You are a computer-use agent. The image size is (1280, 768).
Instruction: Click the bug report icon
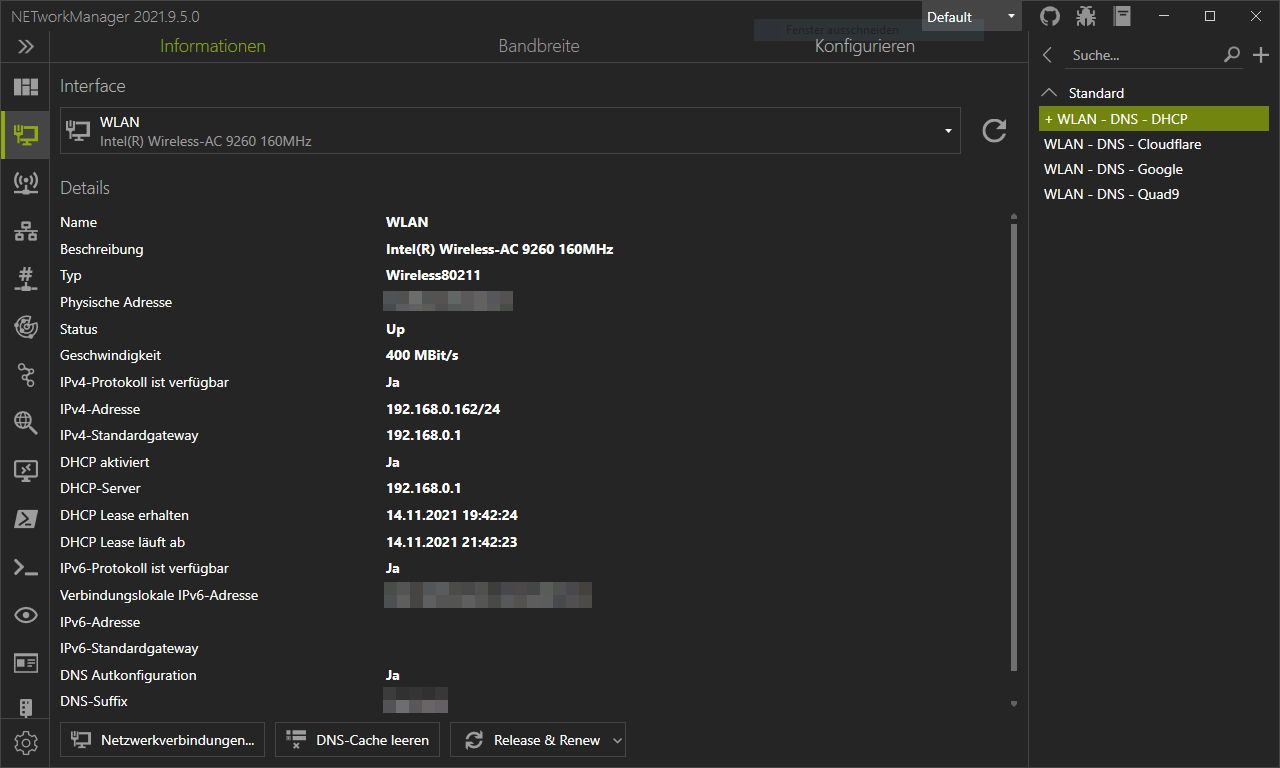click(x=1086, y=16)
